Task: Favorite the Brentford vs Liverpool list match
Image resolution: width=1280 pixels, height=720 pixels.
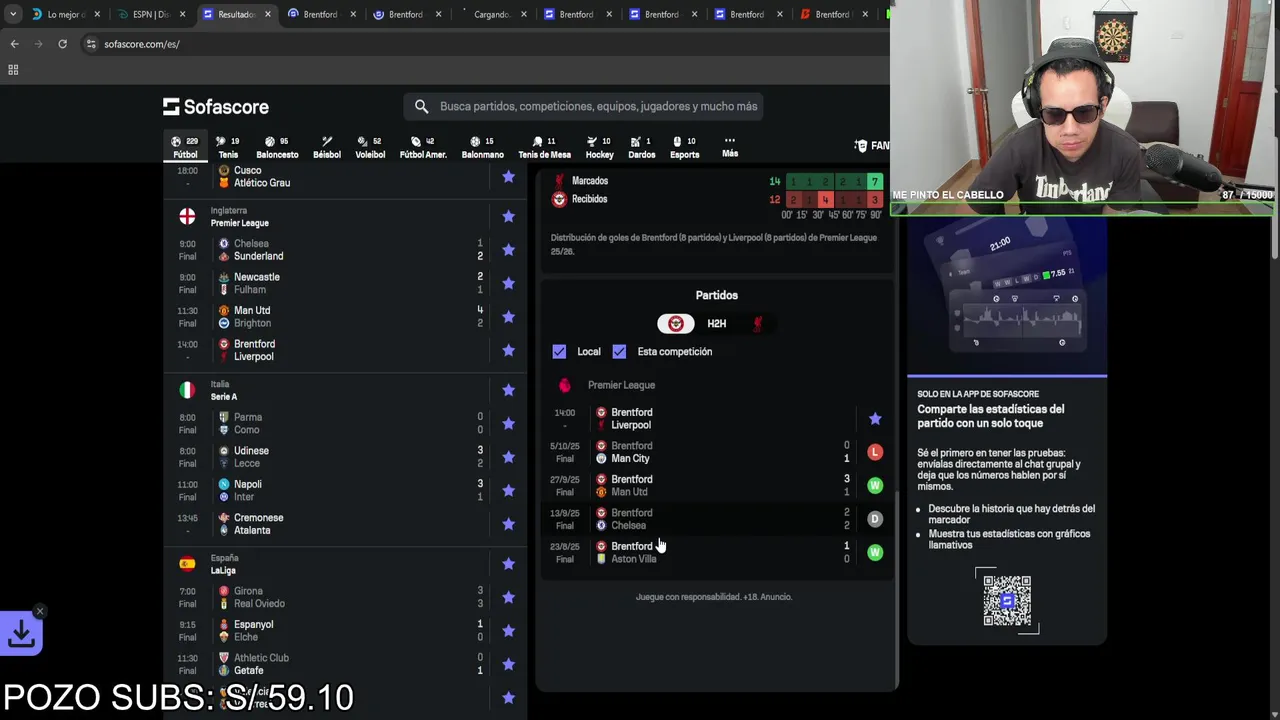Action: click(508, 350)
